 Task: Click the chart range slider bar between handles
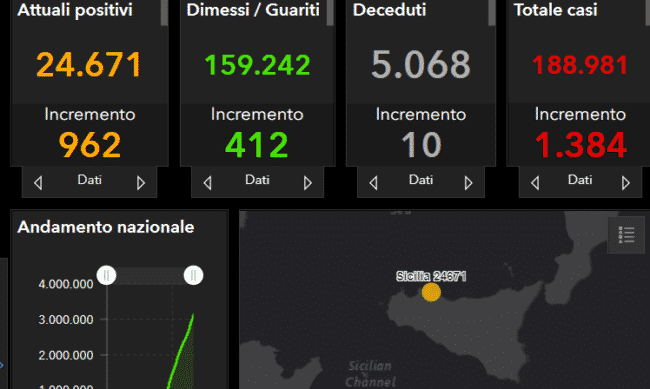[150, 276]
